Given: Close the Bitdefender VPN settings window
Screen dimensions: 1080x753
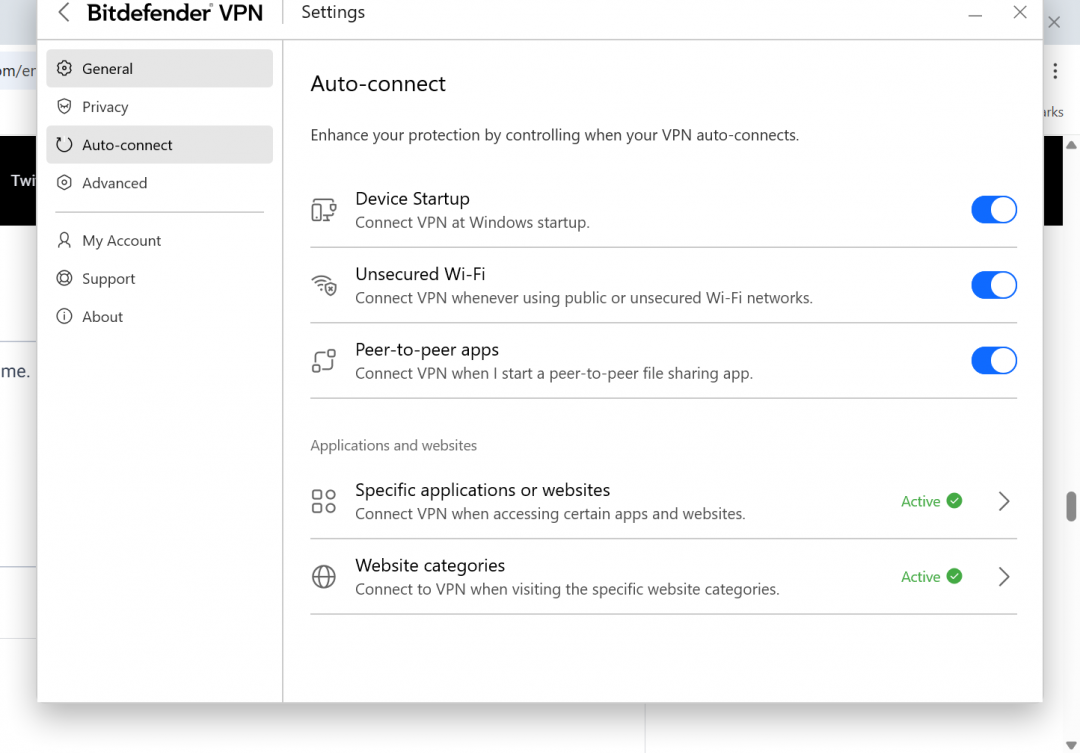Looking at the screenshot, I should coord(1020,12).
